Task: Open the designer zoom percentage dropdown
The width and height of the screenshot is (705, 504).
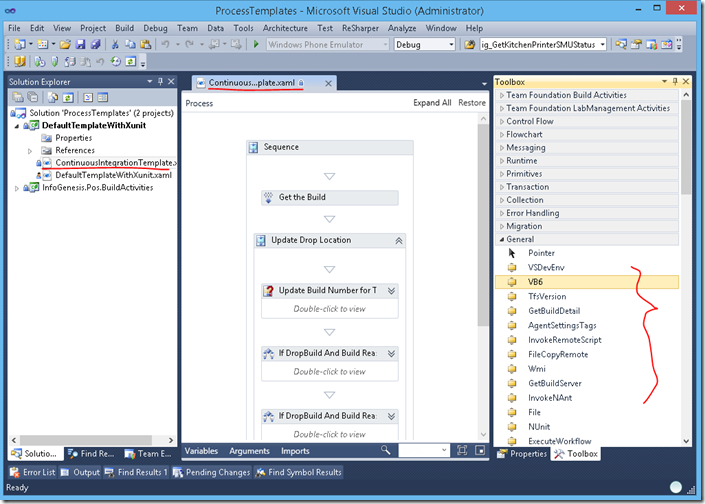Action: coord(444,450)
